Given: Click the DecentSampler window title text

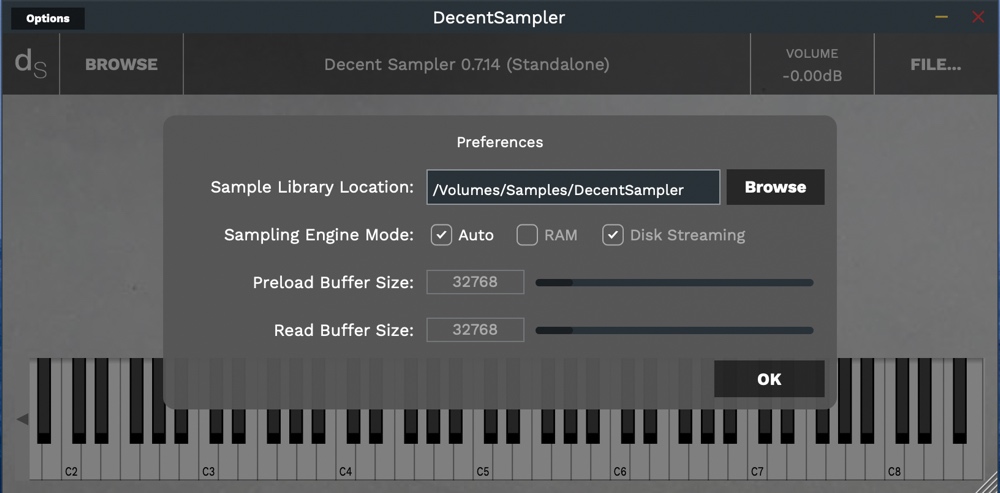Looking at the screenshot, I should pos(499,18).
